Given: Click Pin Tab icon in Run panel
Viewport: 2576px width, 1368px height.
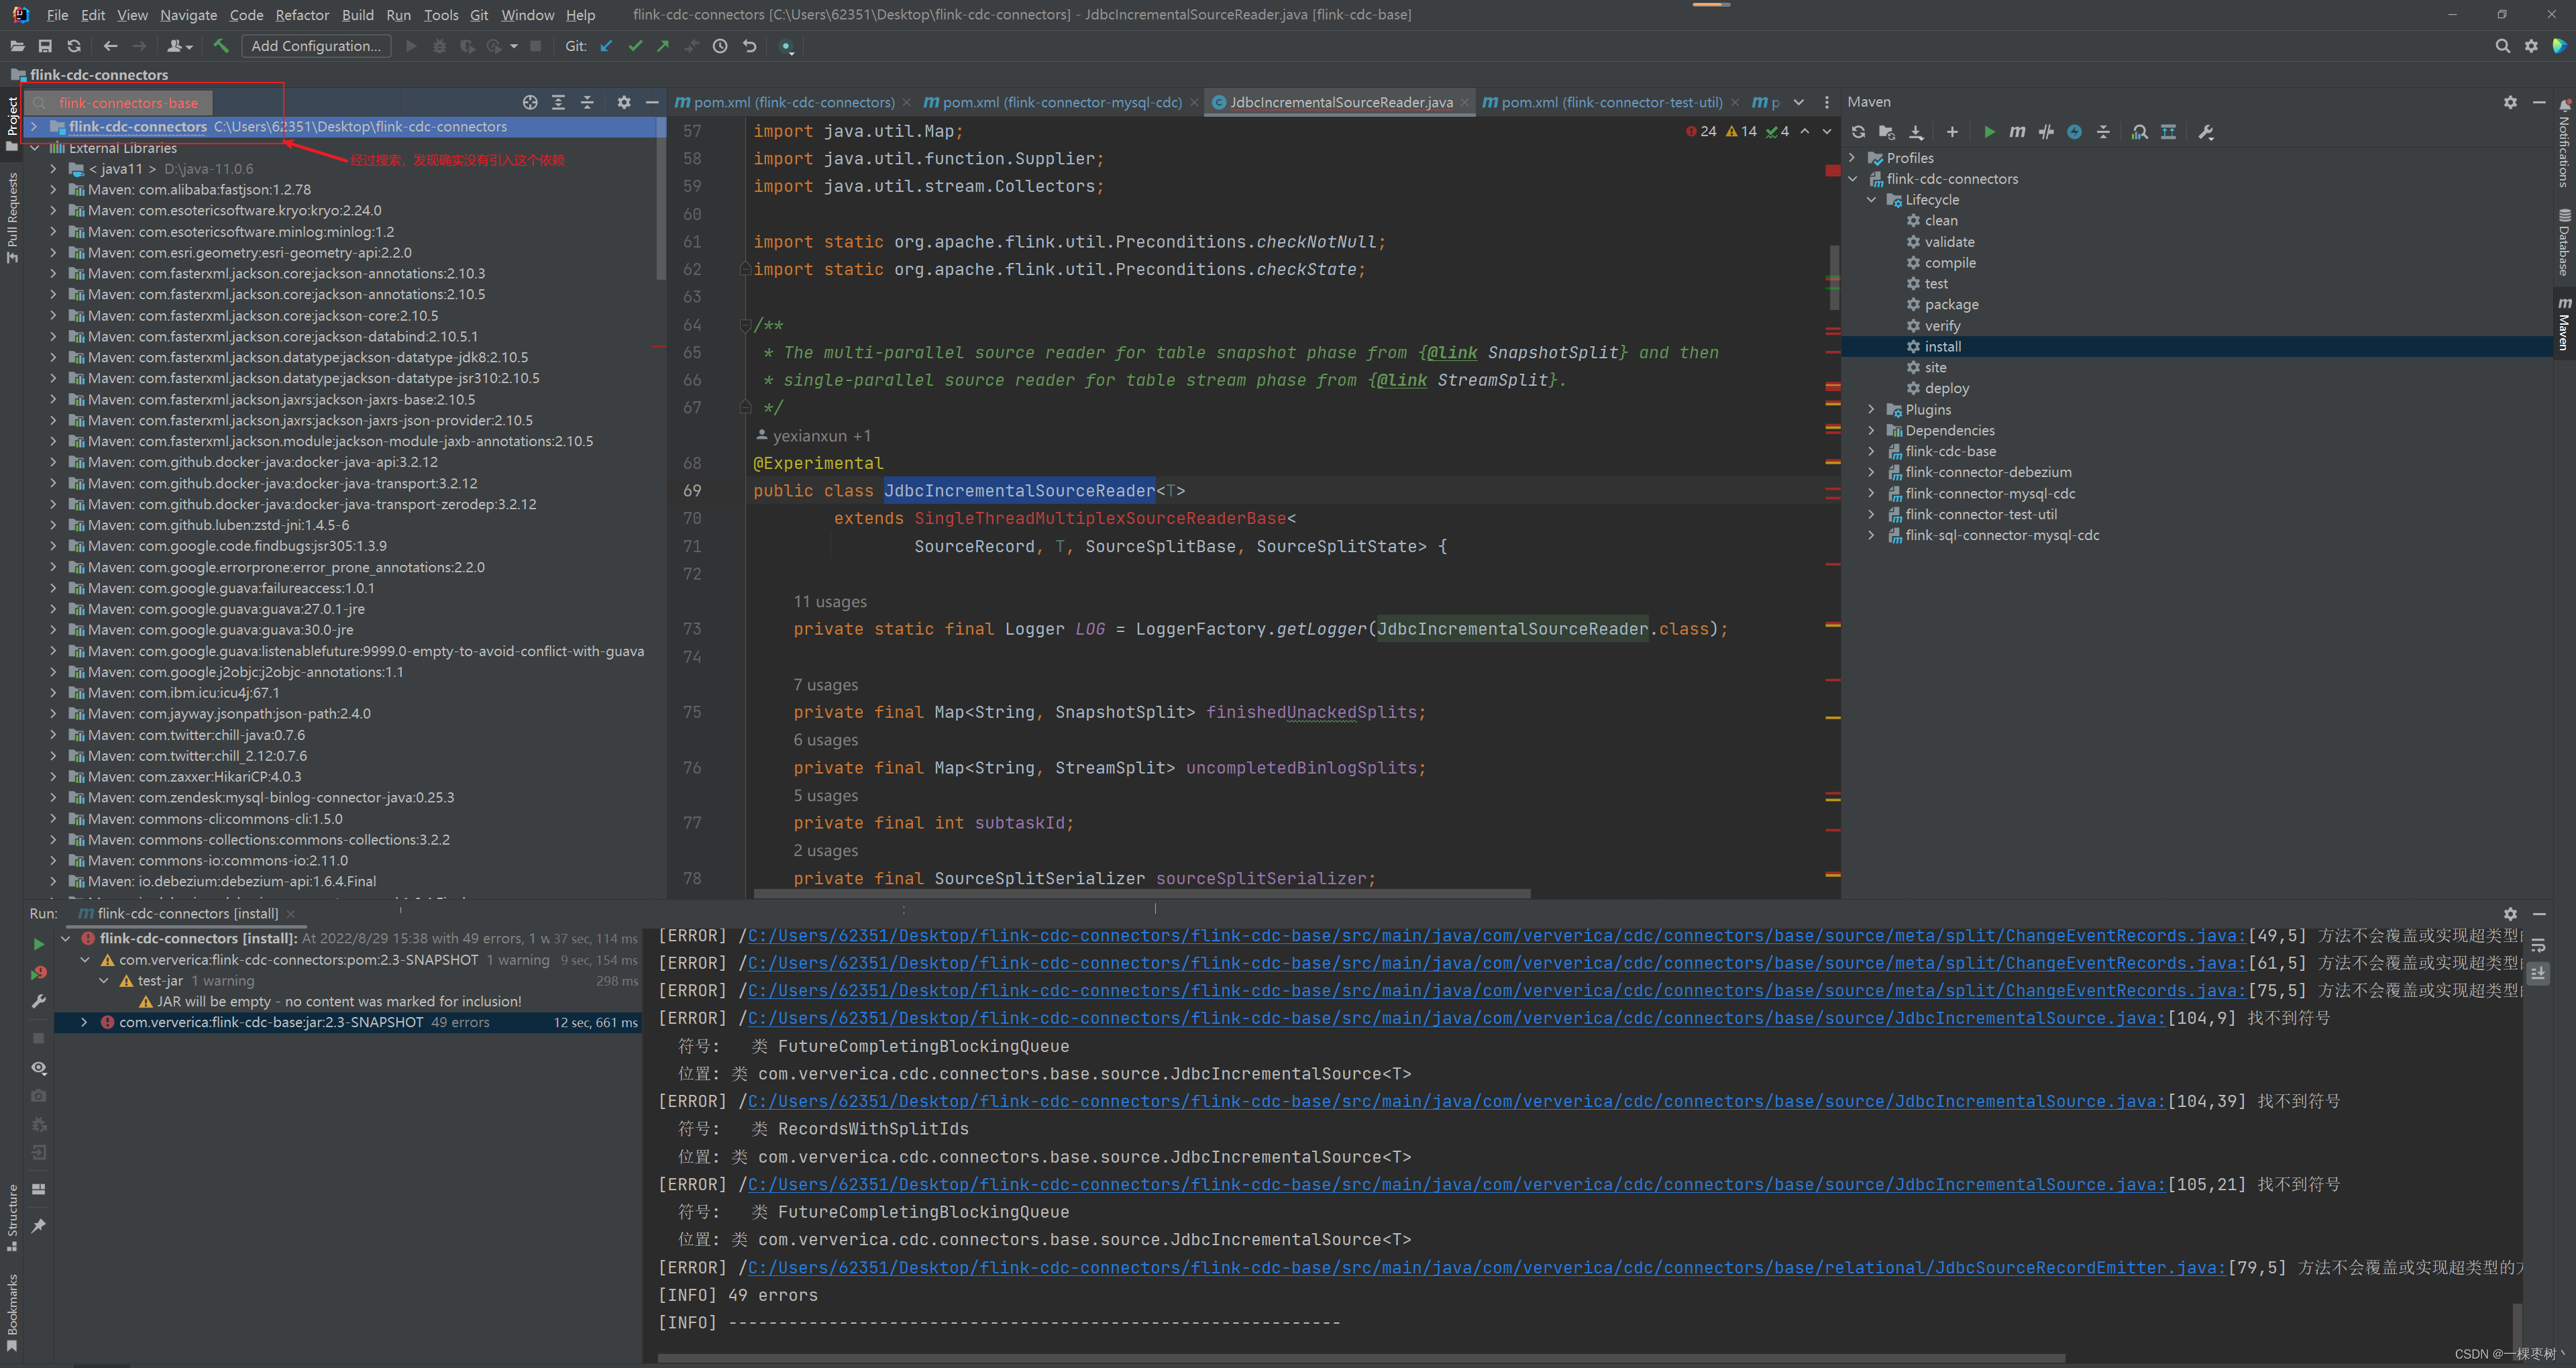Looking at the screenshot, I should tap(38, 1225).
